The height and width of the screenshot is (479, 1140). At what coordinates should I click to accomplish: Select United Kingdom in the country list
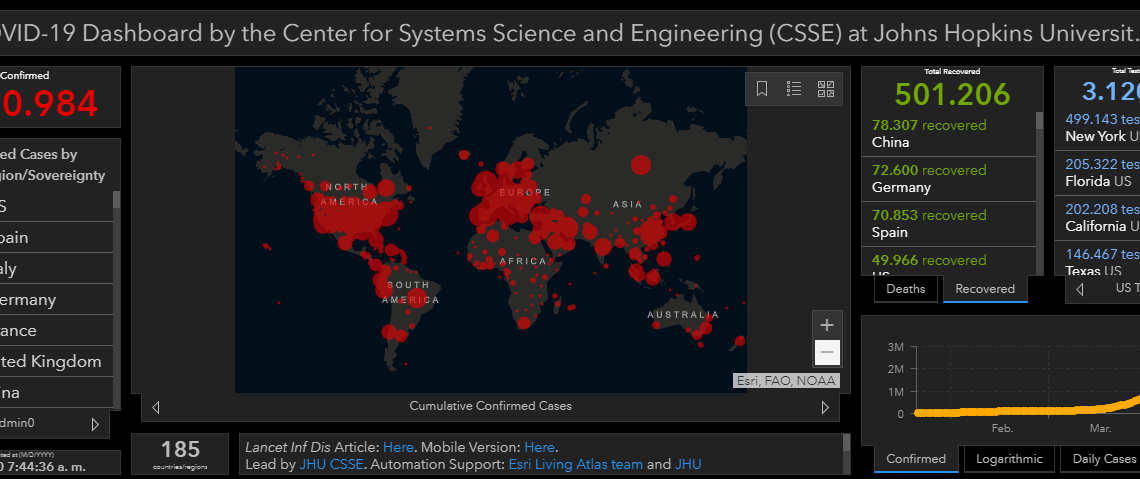57,361
